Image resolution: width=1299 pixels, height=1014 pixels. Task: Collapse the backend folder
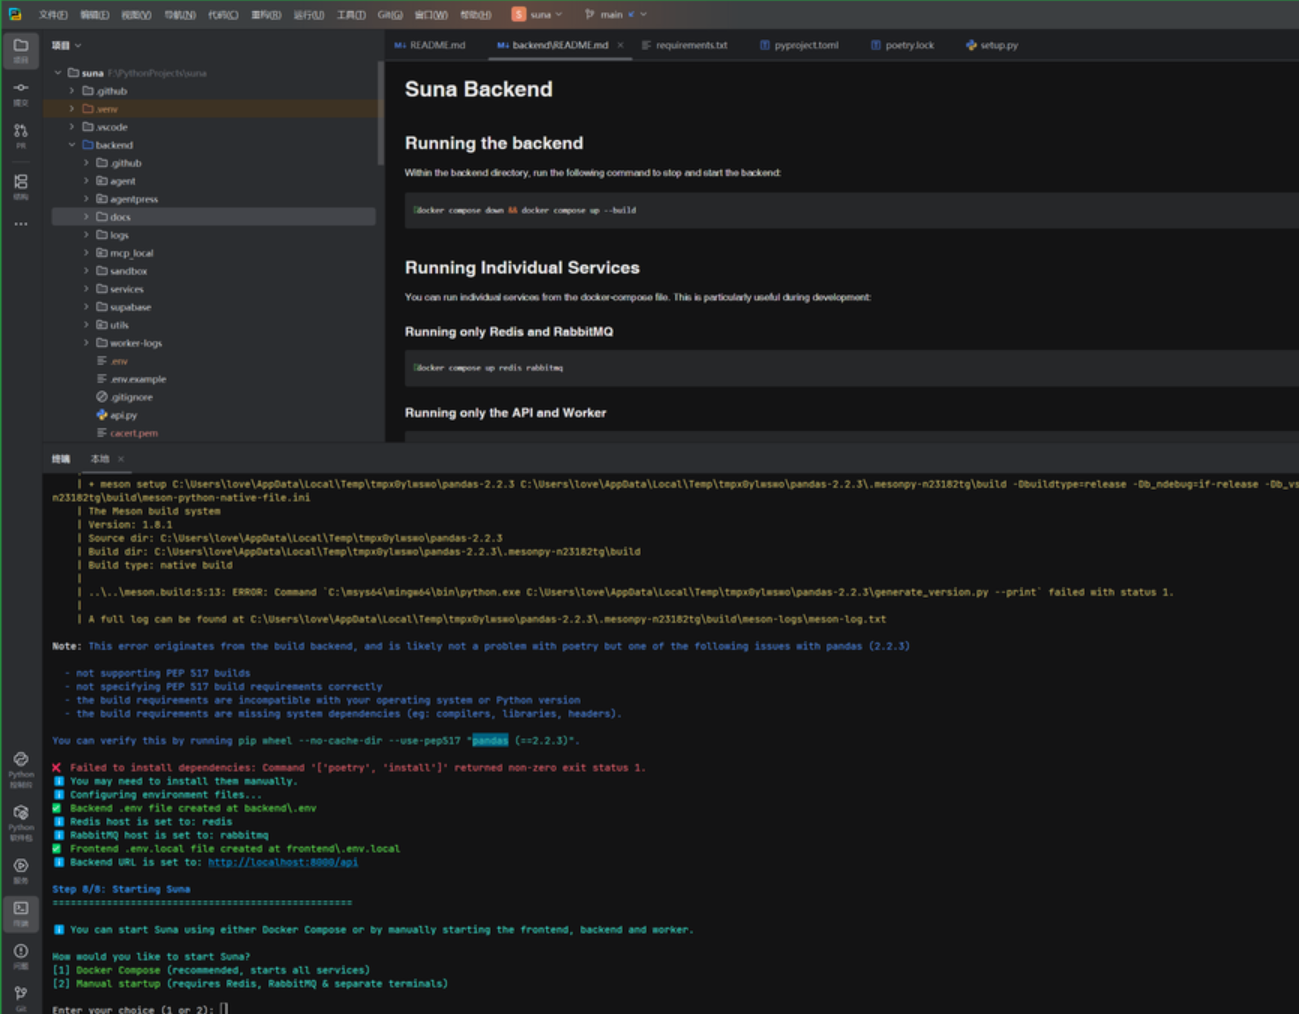point(72,145)
